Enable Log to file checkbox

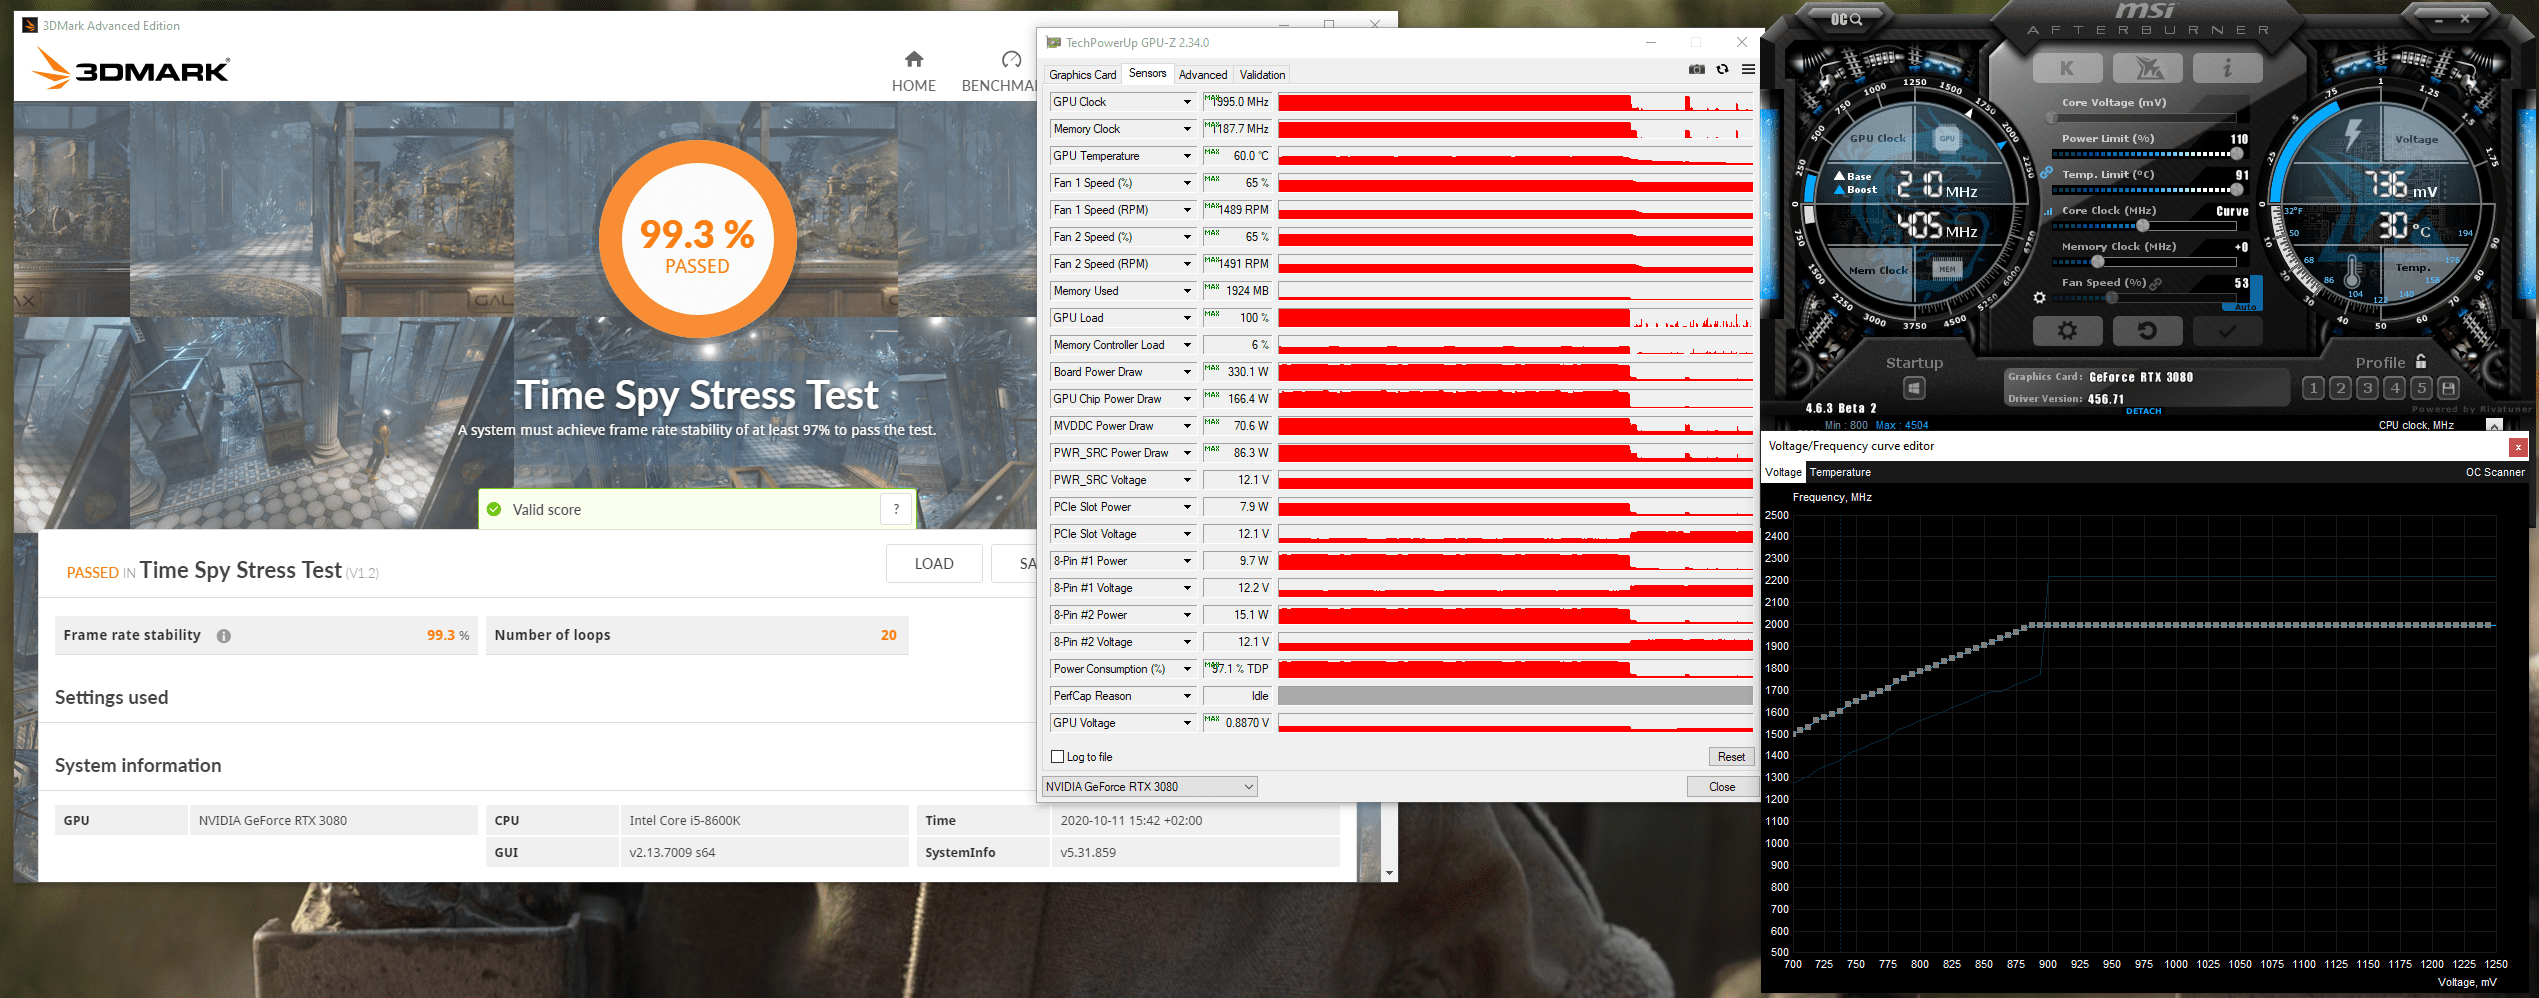[x=1057, y=757]
